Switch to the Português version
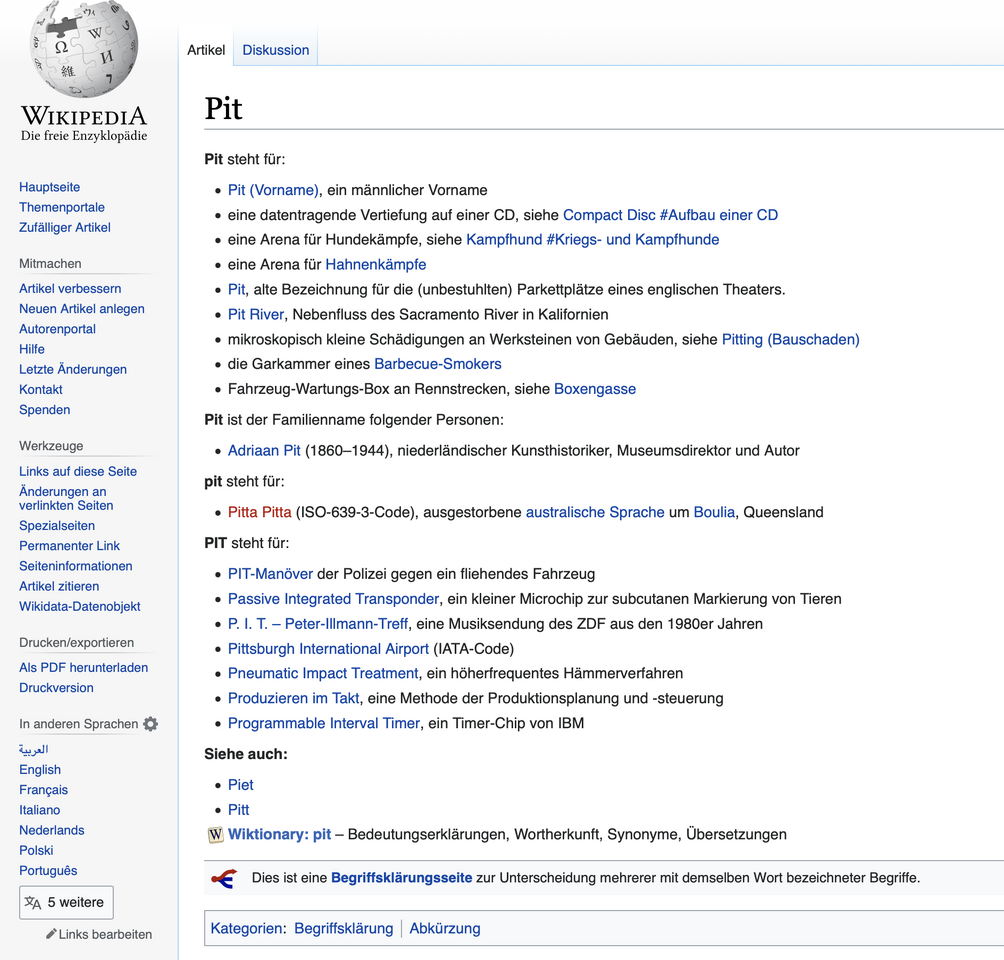Viewport: 1004px width, 960px height. [x=48, y=870]
